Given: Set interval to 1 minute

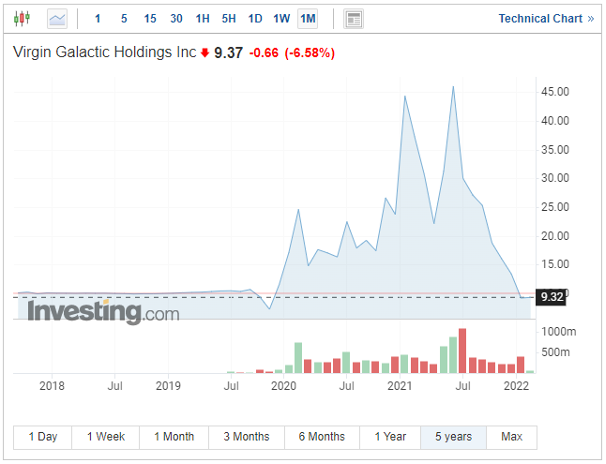Looking at the screenshot, I should click(97, 19).
